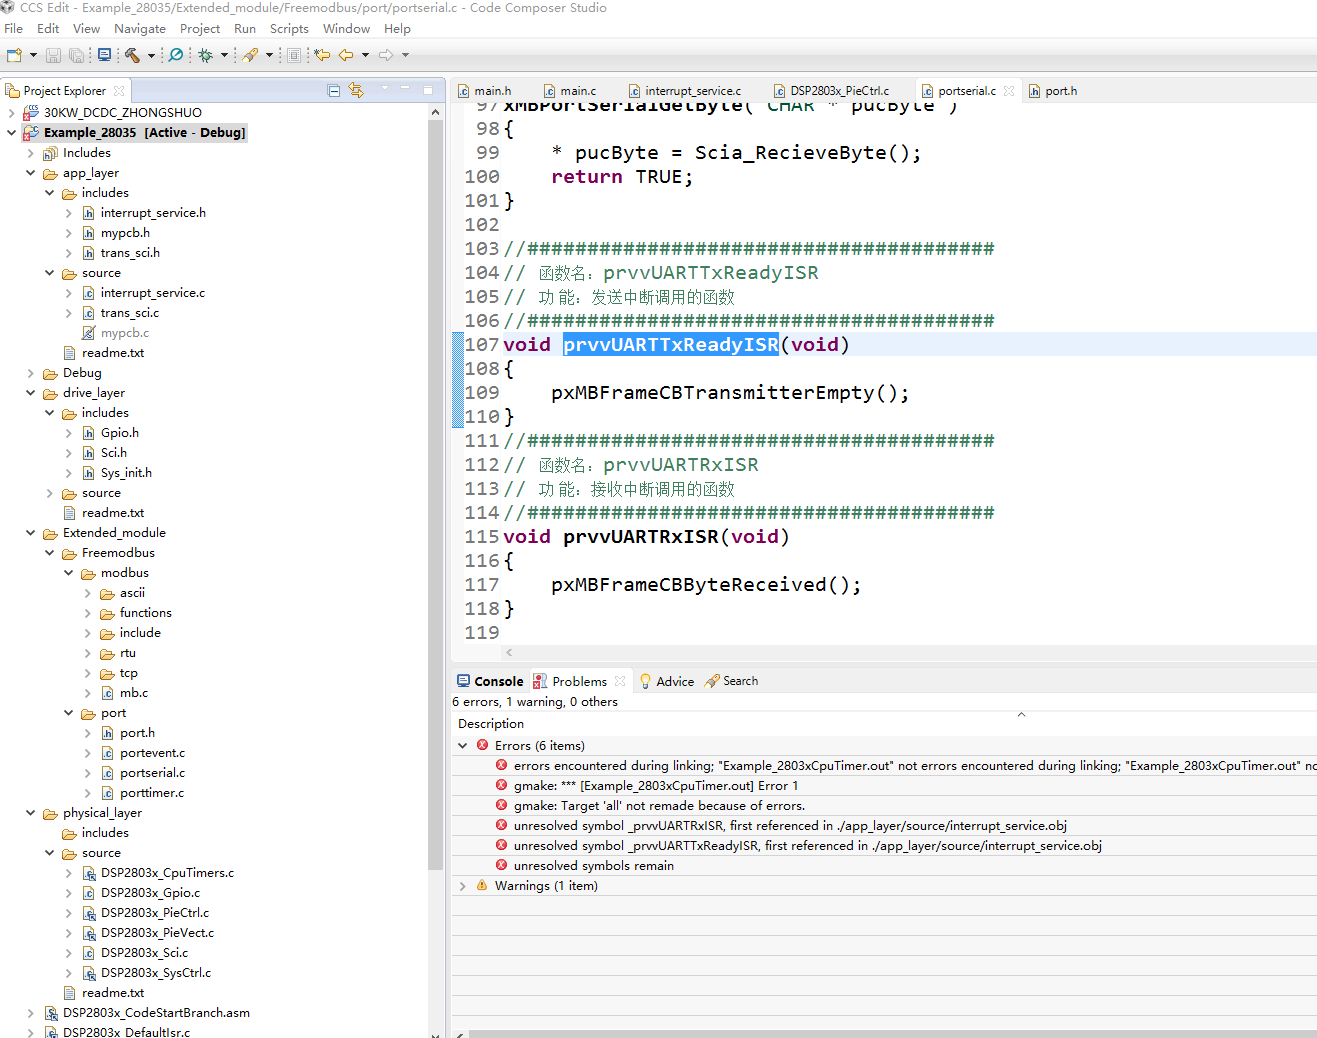Click the Back navigation arrow icon
The width and height of the screenshot is (1317, 1038).
pyautogui.click(x=346, y=55)
